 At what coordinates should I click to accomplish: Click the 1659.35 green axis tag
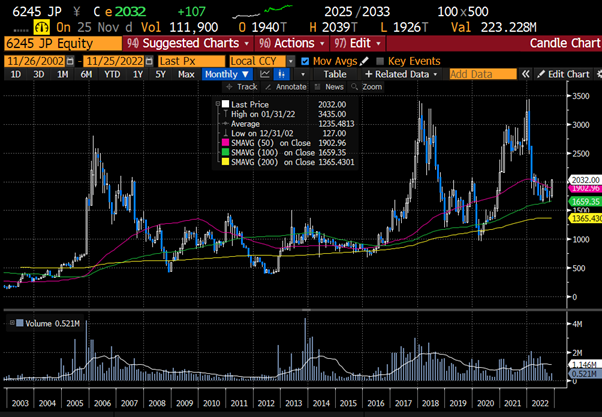tap(586, 202)
